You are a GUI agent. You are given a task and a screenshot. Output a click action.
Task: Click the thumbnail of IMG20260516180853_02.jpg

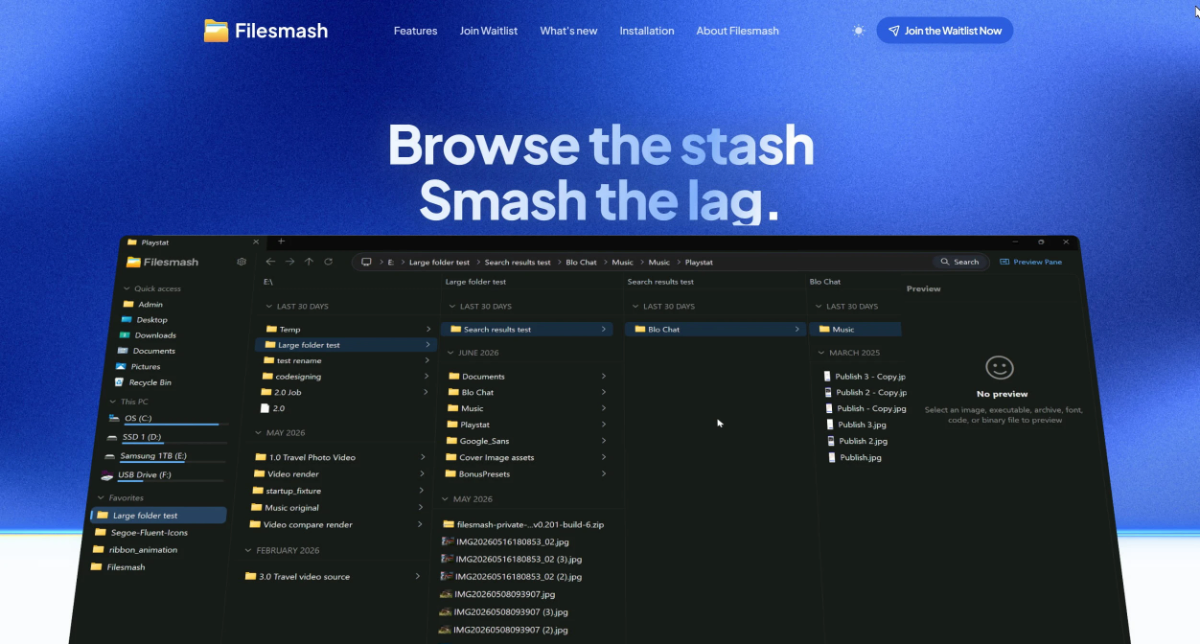[x=447, y=541]
